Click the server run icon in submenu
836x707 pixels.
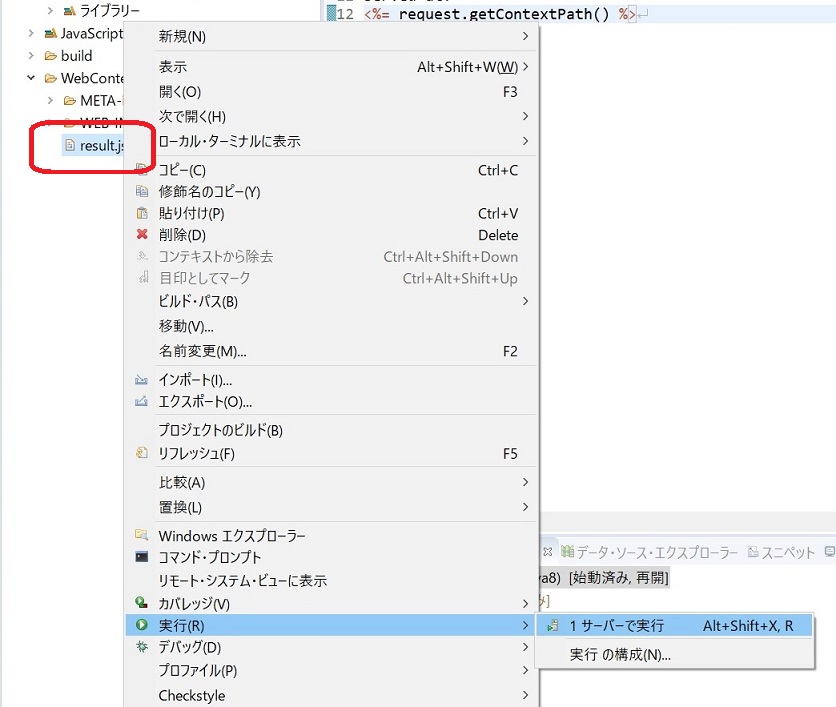(553, 625)
